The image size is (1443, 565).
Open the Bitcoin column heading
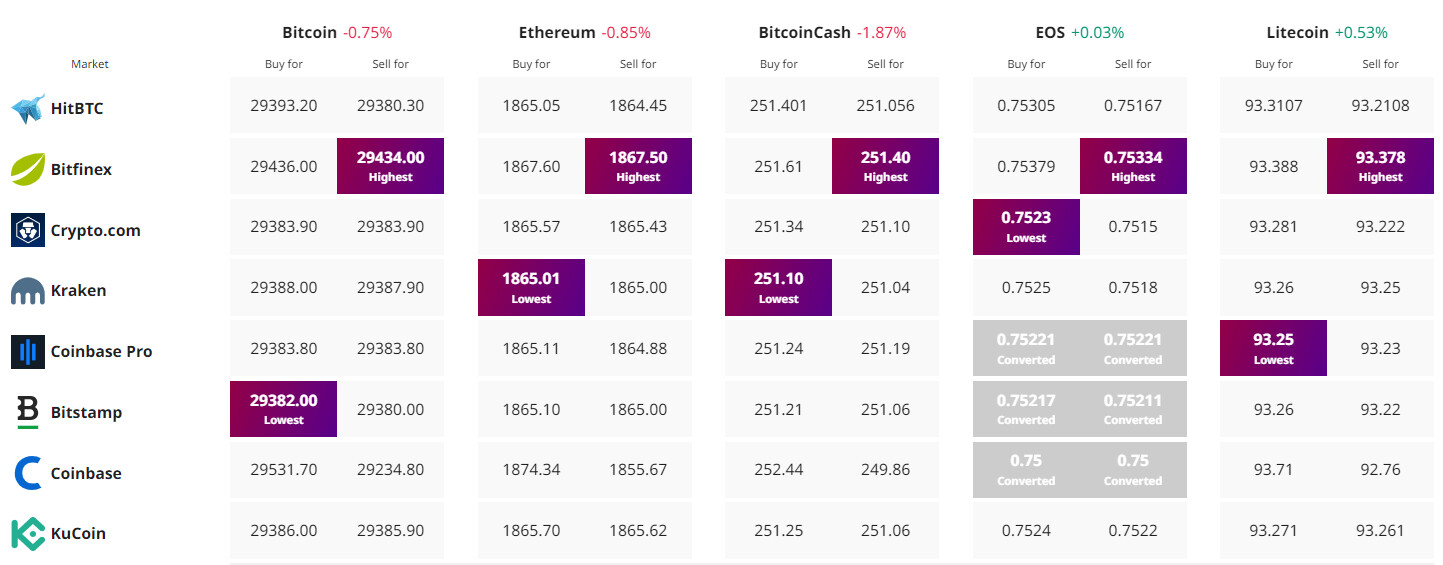pos(310,32)
